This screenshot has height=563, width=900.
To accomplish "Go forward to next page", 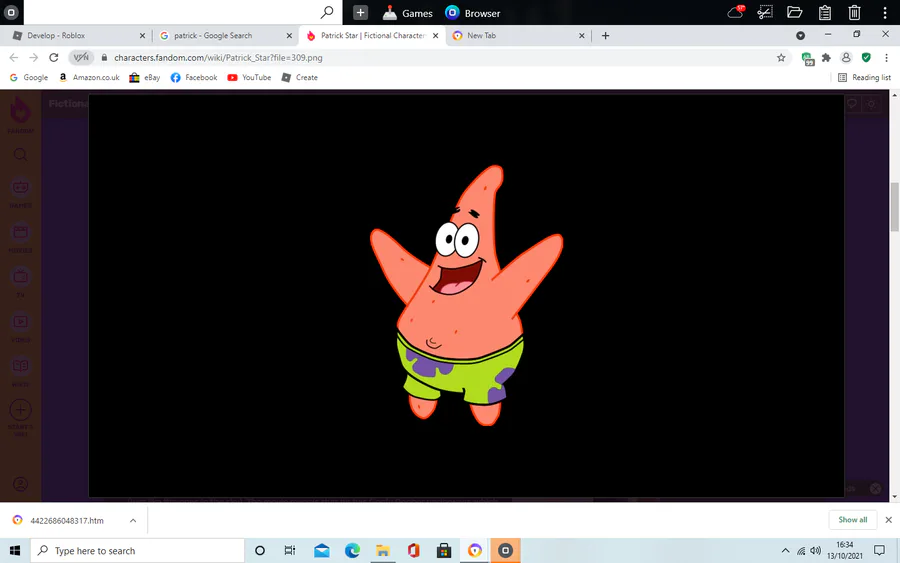I will pos(33,57).
